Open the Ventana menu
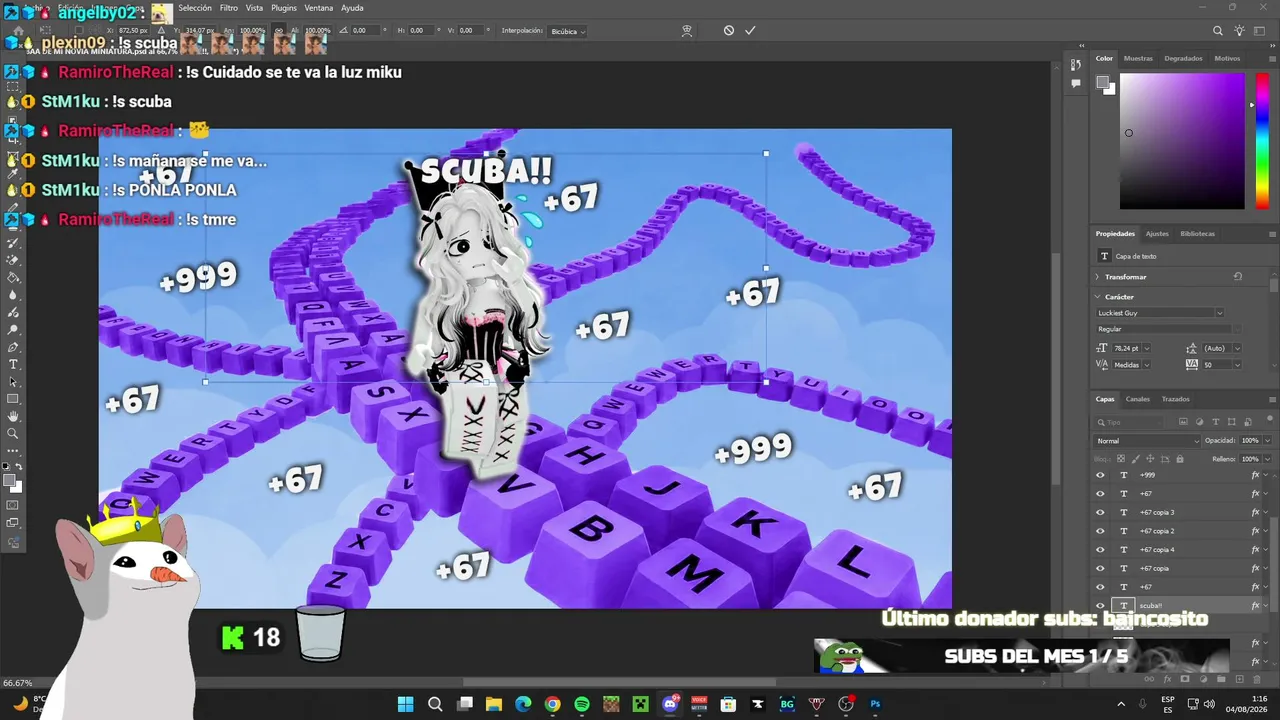 coord(319,8)
